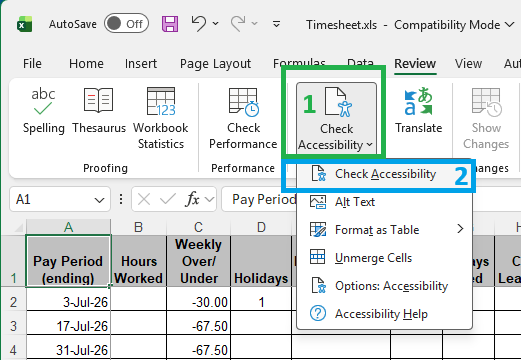The image size is (521, 360).
Task: Collapse the Check Accessibility ribbon dropdown arrow
Action: (x=369, y=145)
